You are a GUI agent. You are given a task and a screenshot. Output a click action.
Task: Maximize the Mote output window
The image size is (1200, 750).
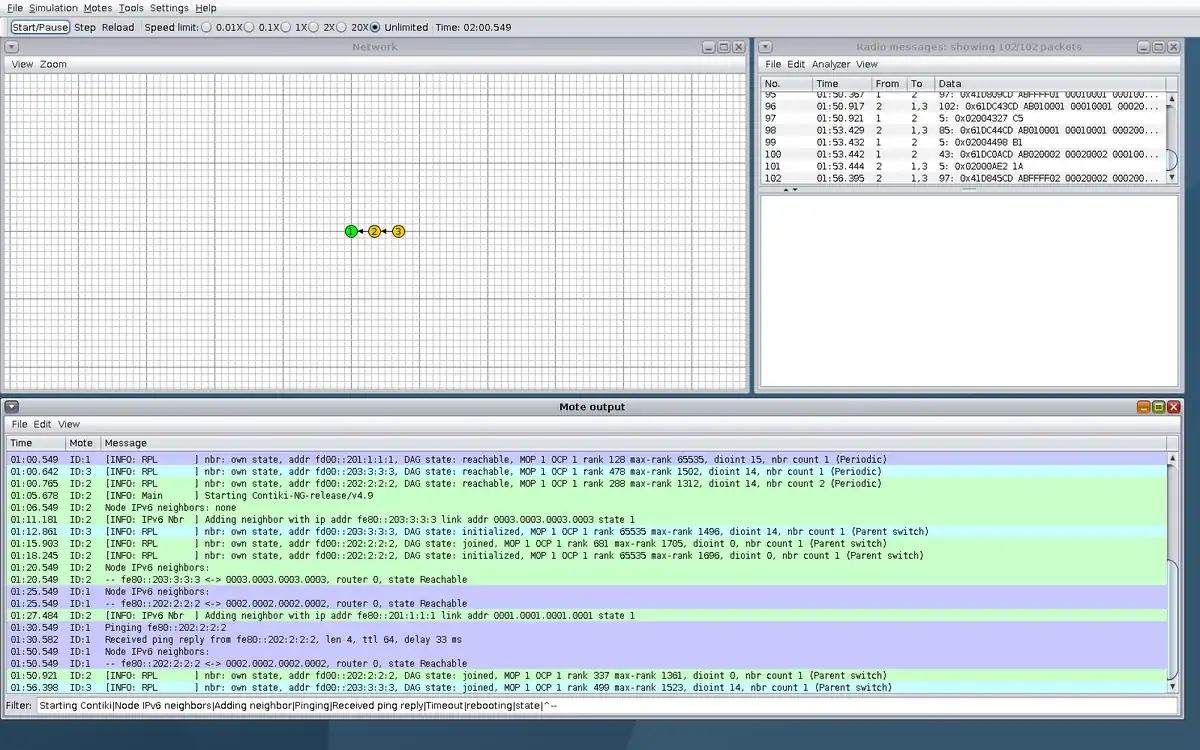(x=1158, y=407)
